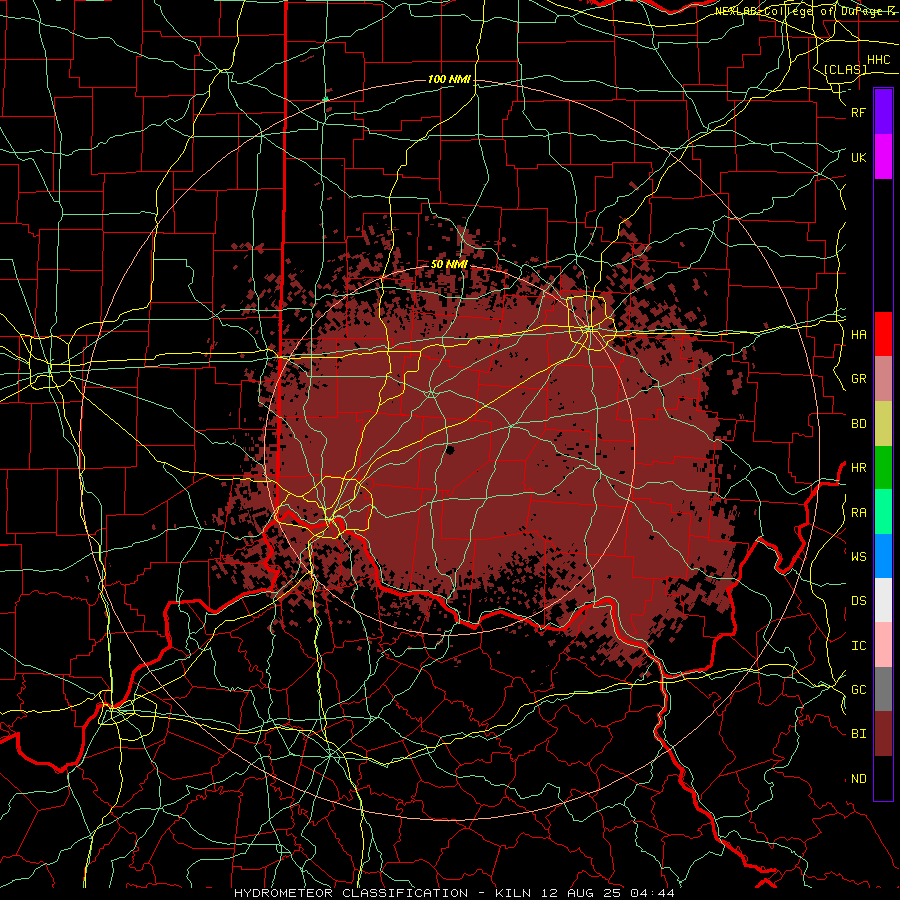Click the "BD" legend label
Screen dimensions: 900x900
pos(858,424)
